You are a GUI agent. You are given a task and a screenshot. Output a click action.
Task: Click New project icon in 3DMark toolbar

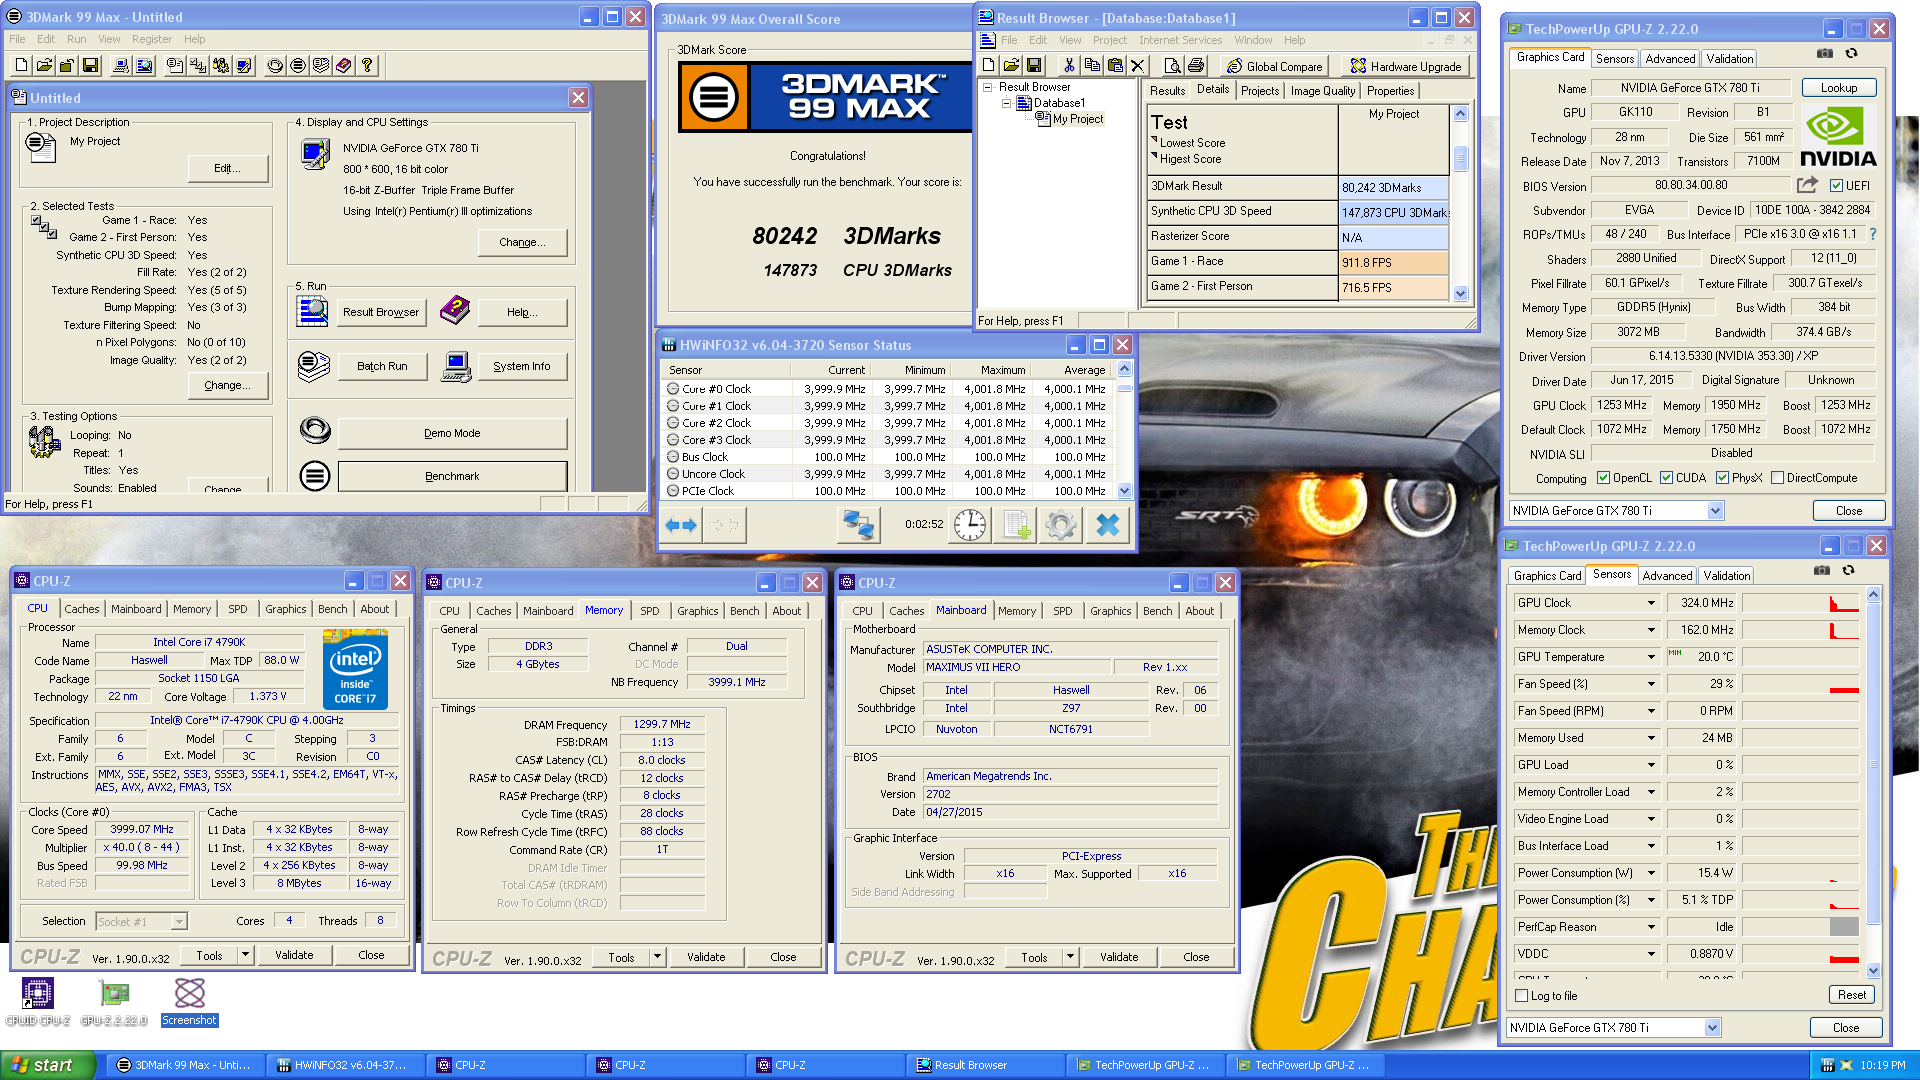pos(21,65)
